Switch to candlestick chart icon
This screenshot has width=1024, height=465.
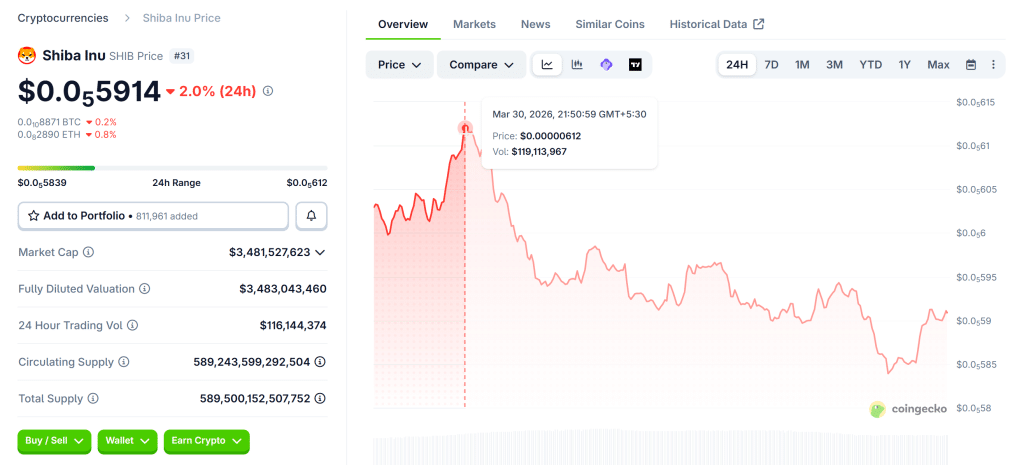[577, 65]
